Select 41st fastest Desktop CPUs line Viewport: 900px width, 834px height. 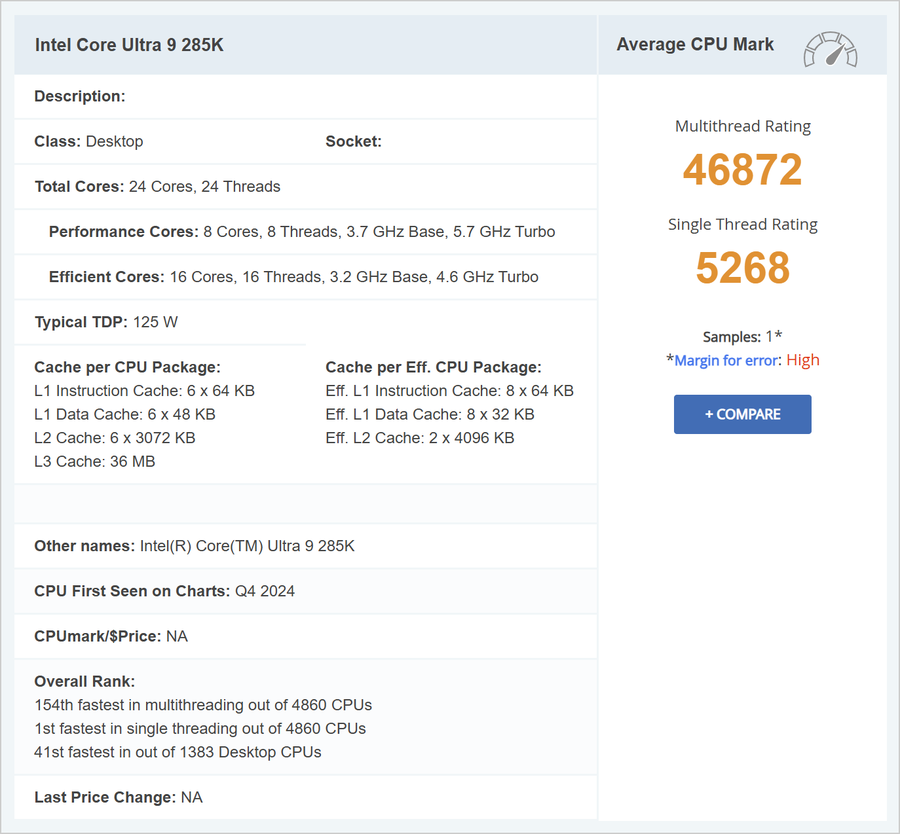(178, 752)
